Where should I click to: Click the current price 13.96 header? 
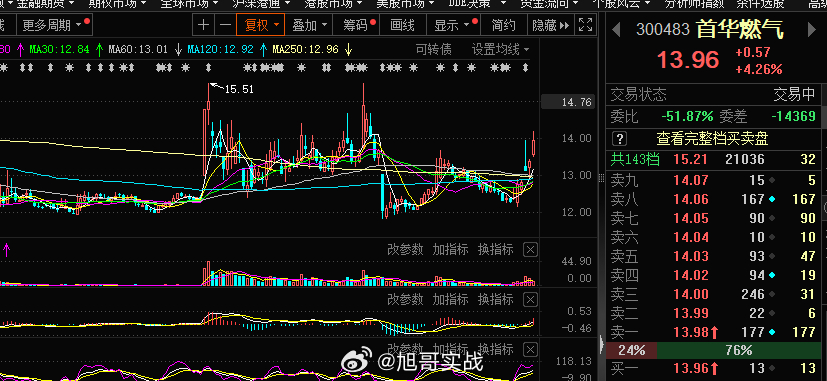pos(687,60)
